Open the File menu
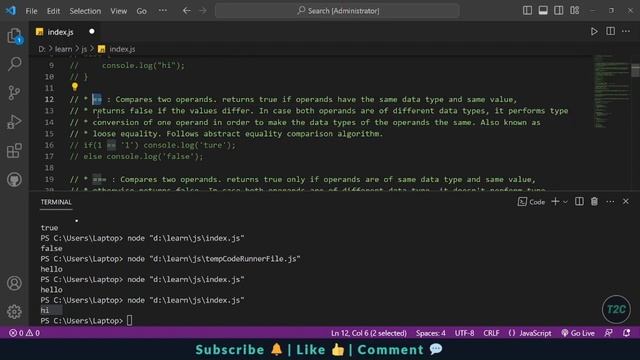 [31, 11]
